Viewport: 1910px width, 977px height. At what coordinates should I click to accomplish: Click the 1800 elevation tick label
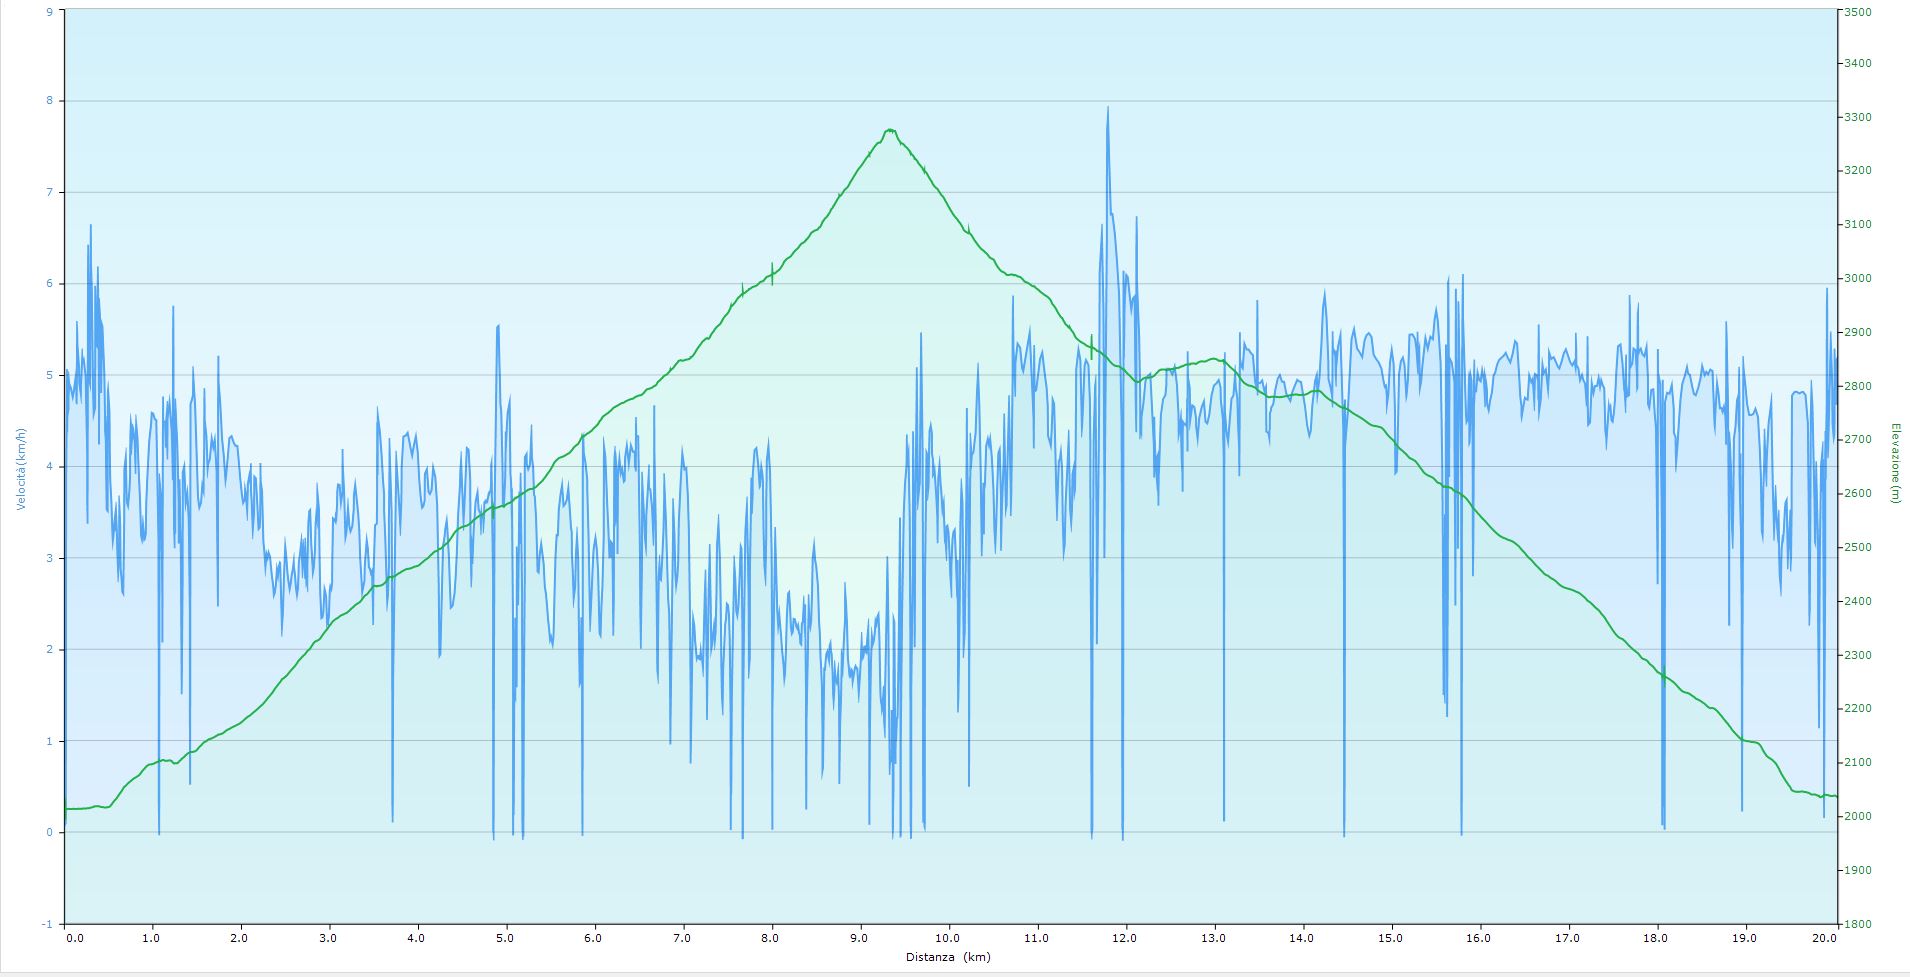[1858, 924]
